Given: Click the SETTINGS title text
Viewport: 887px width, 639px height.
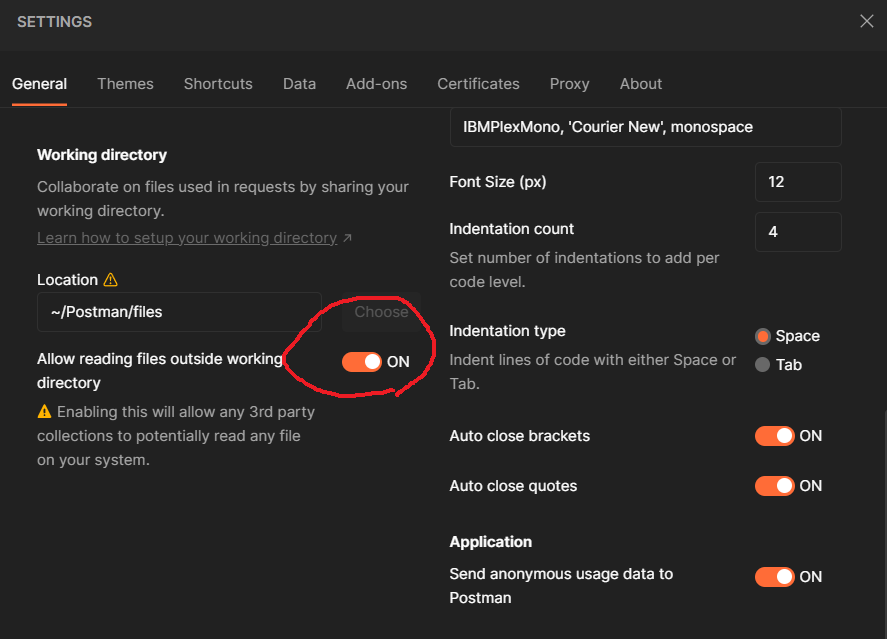Looking at the screenshot, I should point(54,21).
